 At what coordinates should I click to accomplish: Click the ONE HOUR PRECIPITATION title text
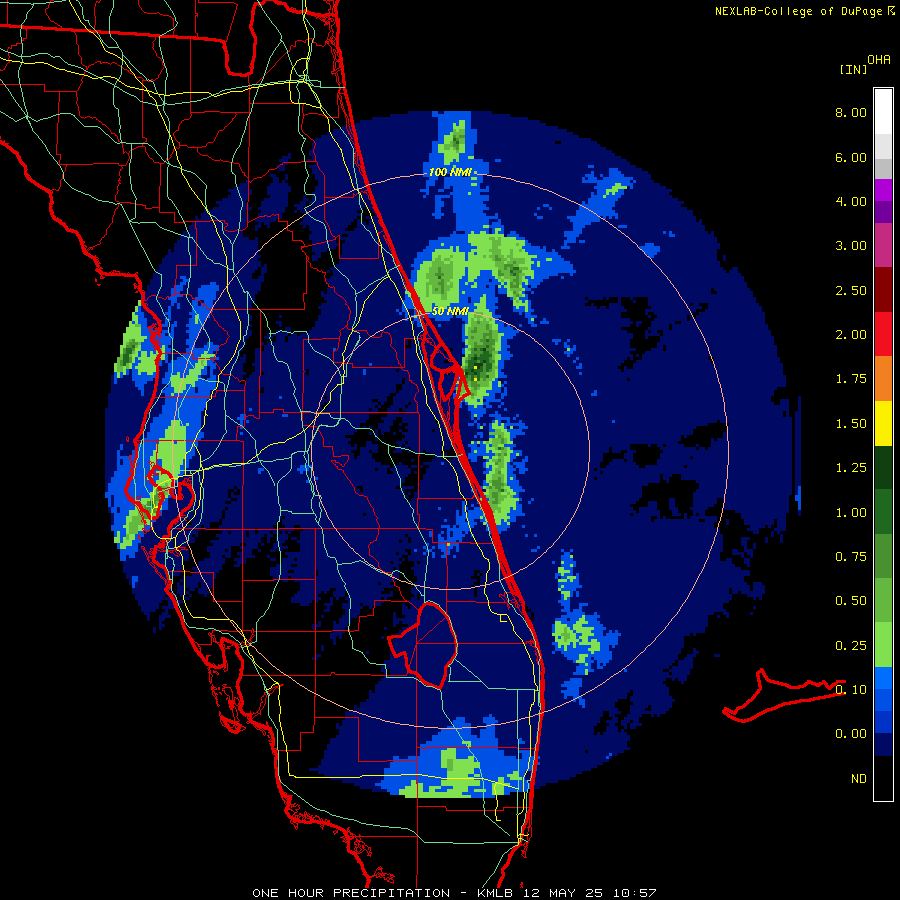point(351,893)
